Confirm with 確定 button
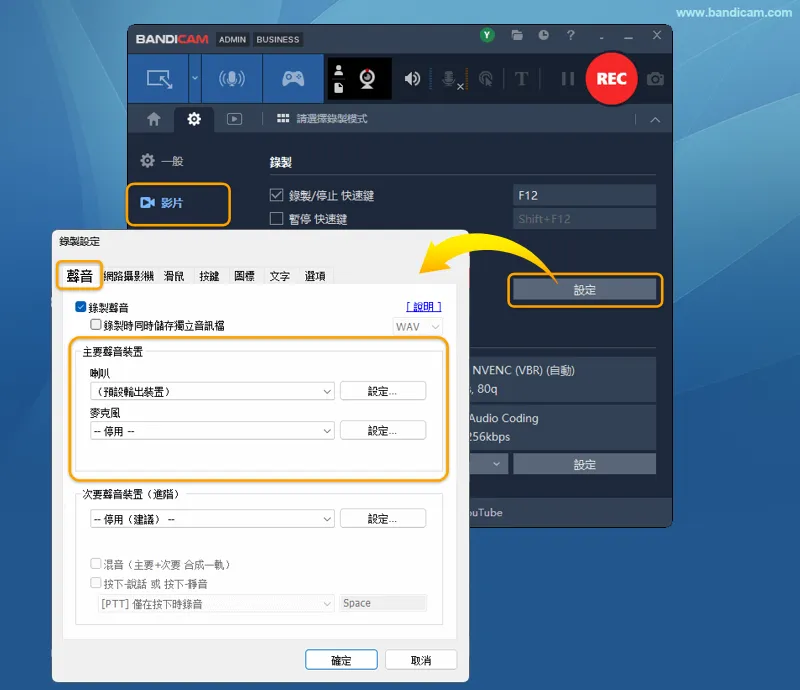This screenshot has height=690, width=800. 341,660
